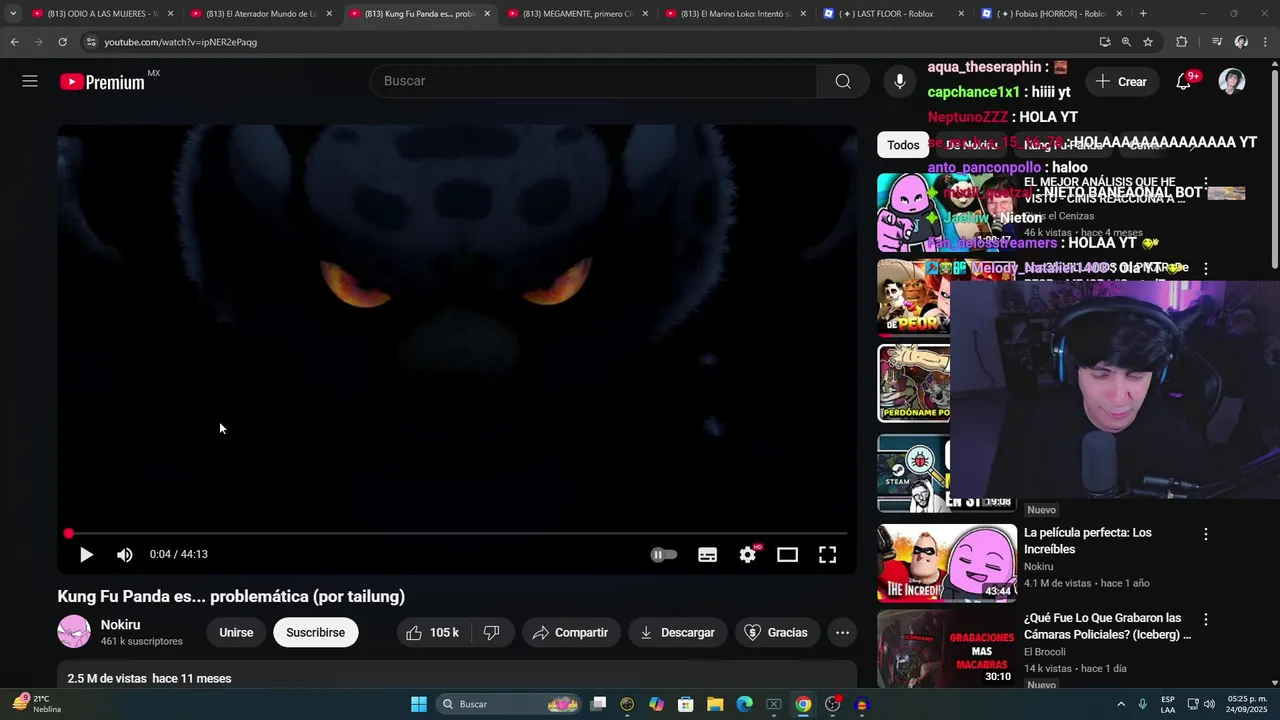Switch to Fobias HORROR Roblox tab

tap(1052, 14)
